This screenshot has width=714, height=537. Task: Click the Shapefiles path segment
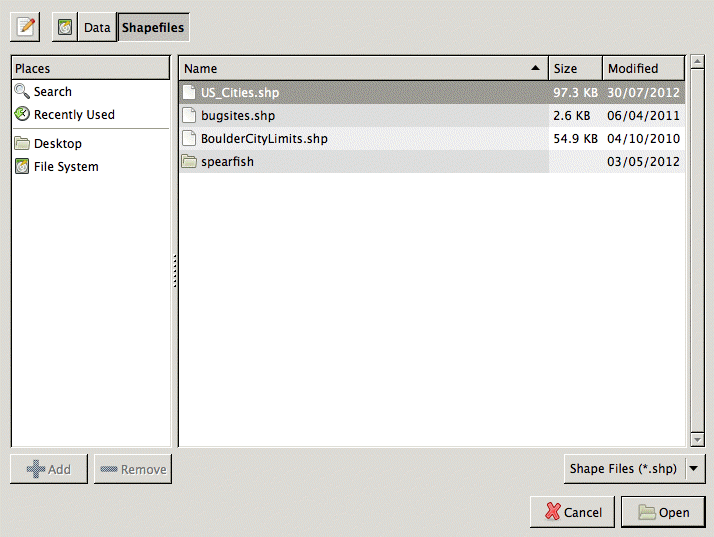point(153,27)
